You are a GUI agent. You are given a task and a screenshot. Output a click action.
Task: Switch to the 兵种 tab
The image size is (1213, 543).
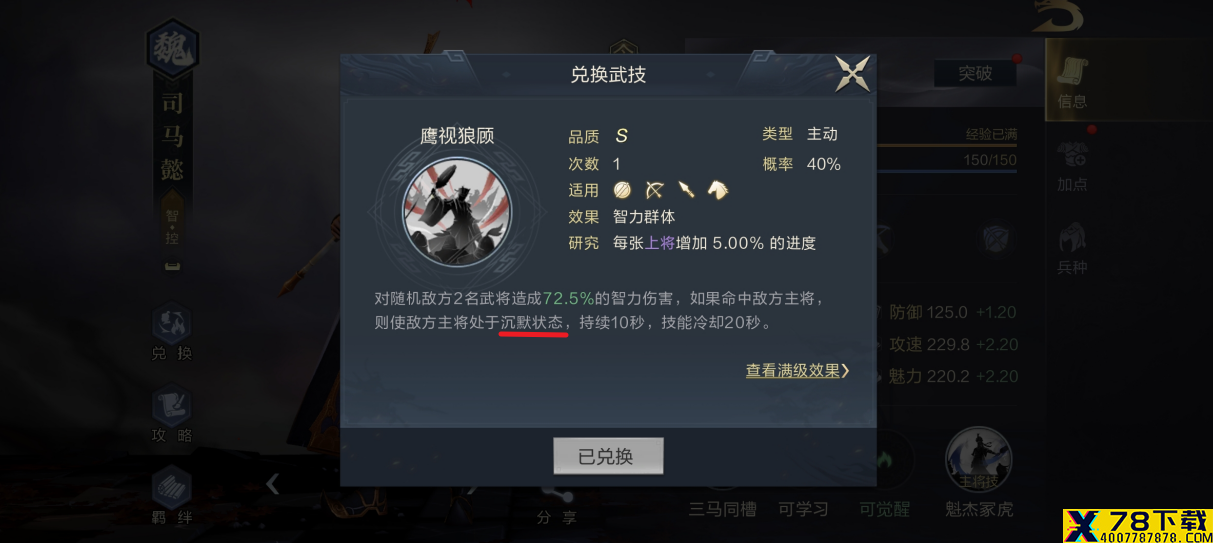[x=1072, y=248]
